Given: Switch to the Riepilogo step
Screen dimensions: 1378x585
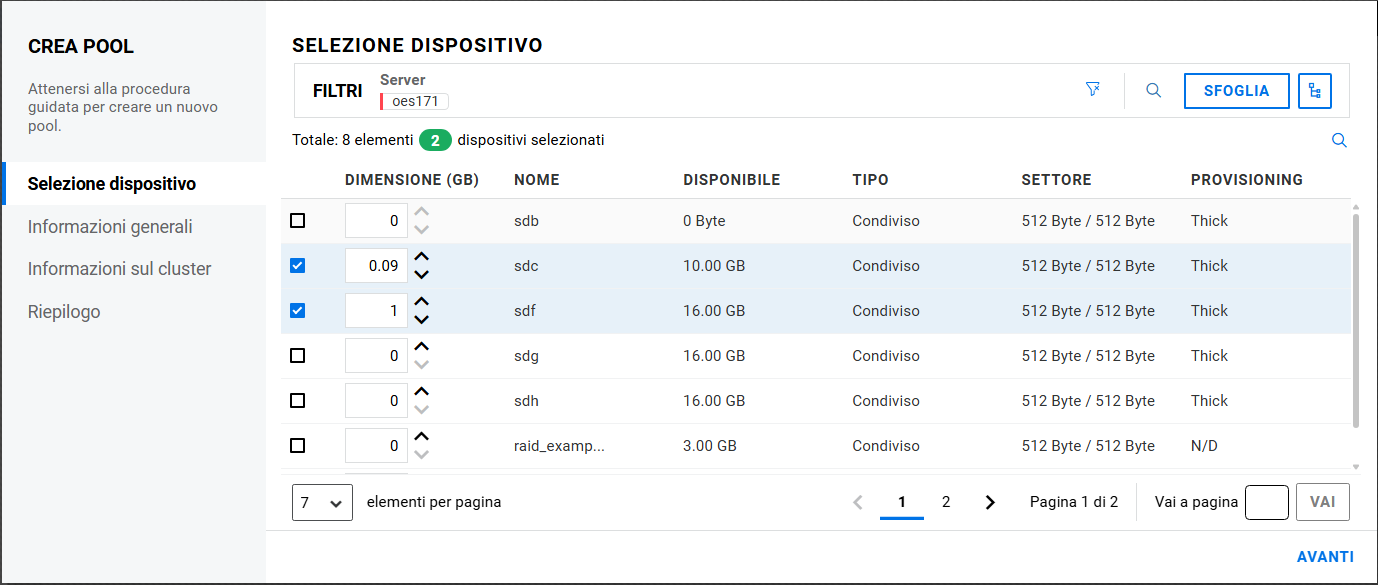Looking at the screenshot, I should (64, 312).
